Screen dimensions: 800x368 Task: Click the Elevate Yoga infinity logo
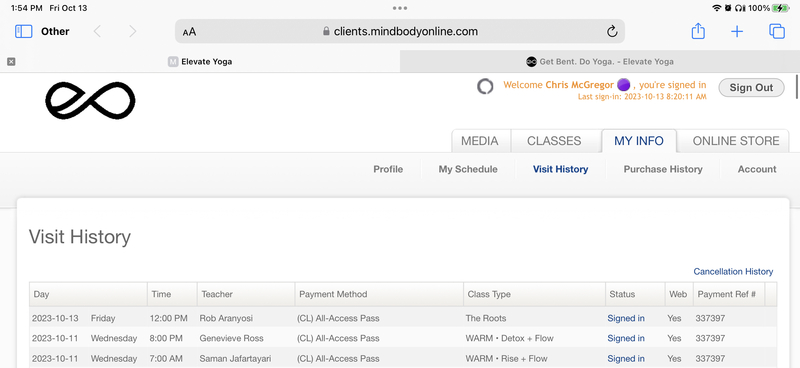point(90,101)
